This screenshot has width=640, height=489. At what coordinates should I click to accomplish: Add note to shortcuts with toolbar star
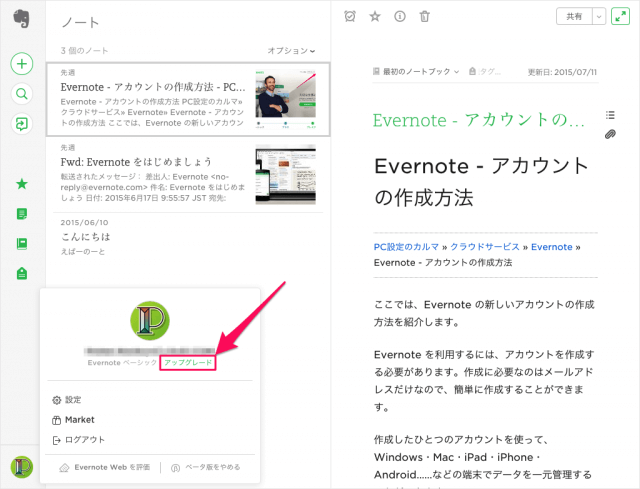pyautogui.click(x=375, y=16)
